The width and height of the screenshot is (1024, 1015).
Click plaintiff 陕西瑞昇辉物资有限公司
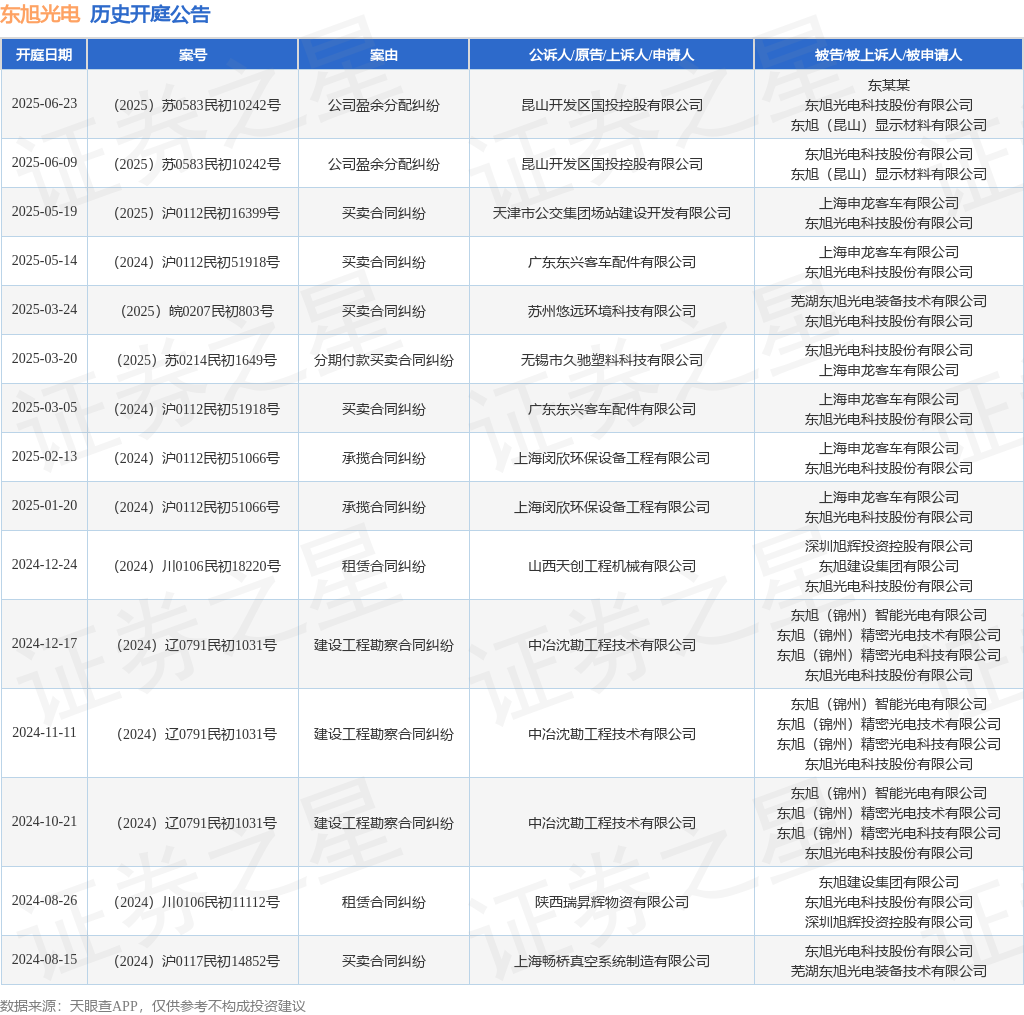click(611, 902)
